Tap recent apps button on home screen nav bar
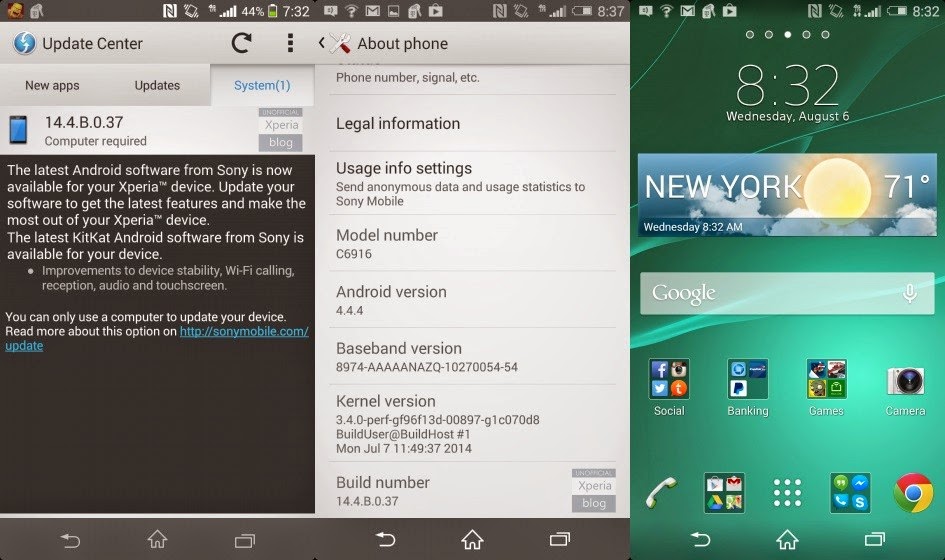 pos(874,539)
